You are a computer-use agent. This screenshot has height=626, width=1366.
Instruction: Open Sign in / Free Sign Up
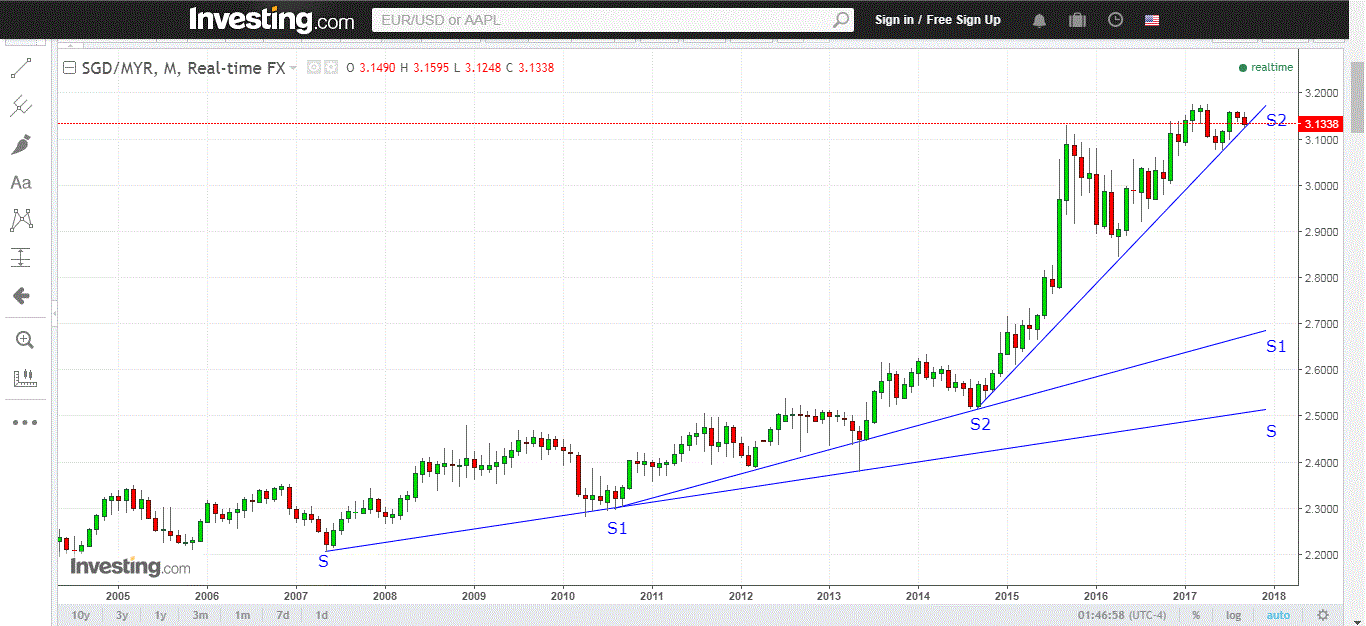coord(938,19)
